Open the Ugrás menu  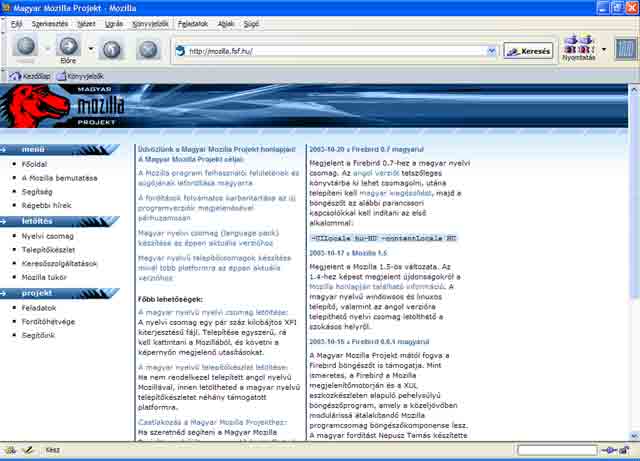click(x=113, y=24)
